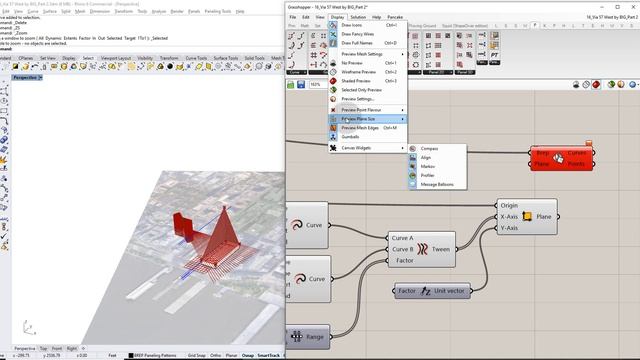Image resolution: width=640 pixels, height=360 pixels.
Task: Toggle Osnap in Rhino status bar
Action: click(x=247, y=356)
